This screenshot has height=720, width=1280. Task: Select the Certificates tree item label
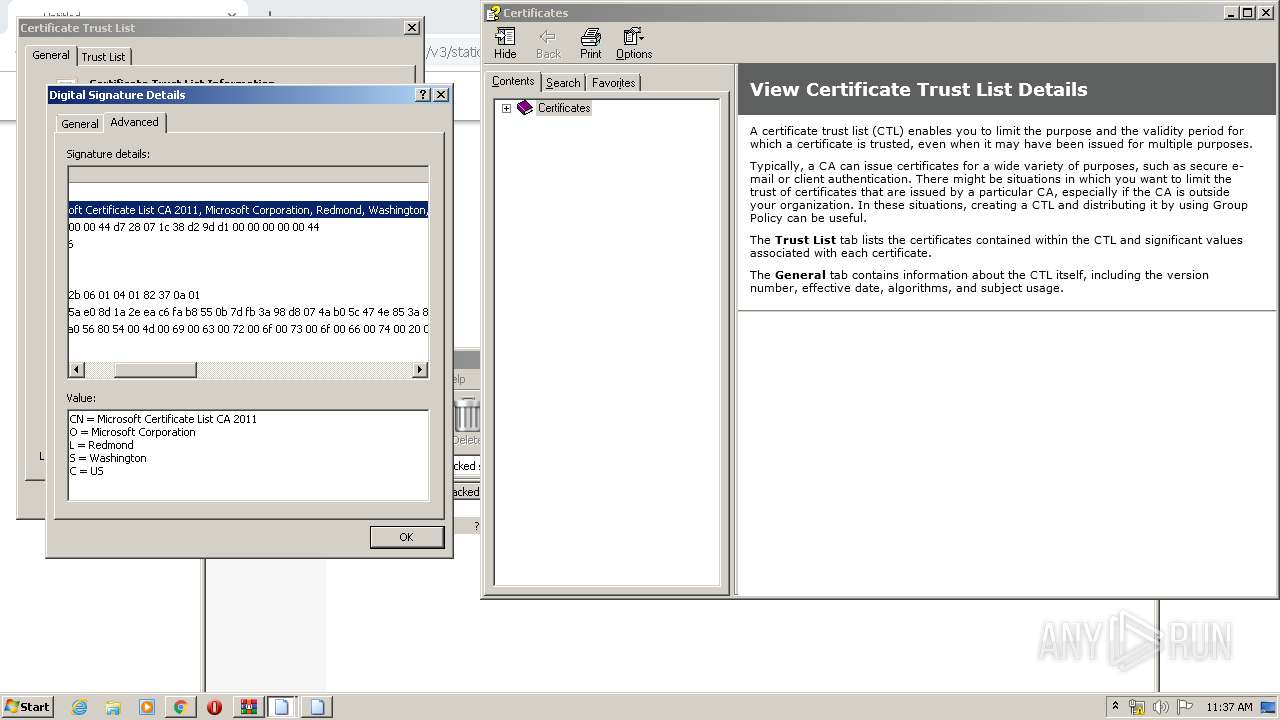(564, 108)
